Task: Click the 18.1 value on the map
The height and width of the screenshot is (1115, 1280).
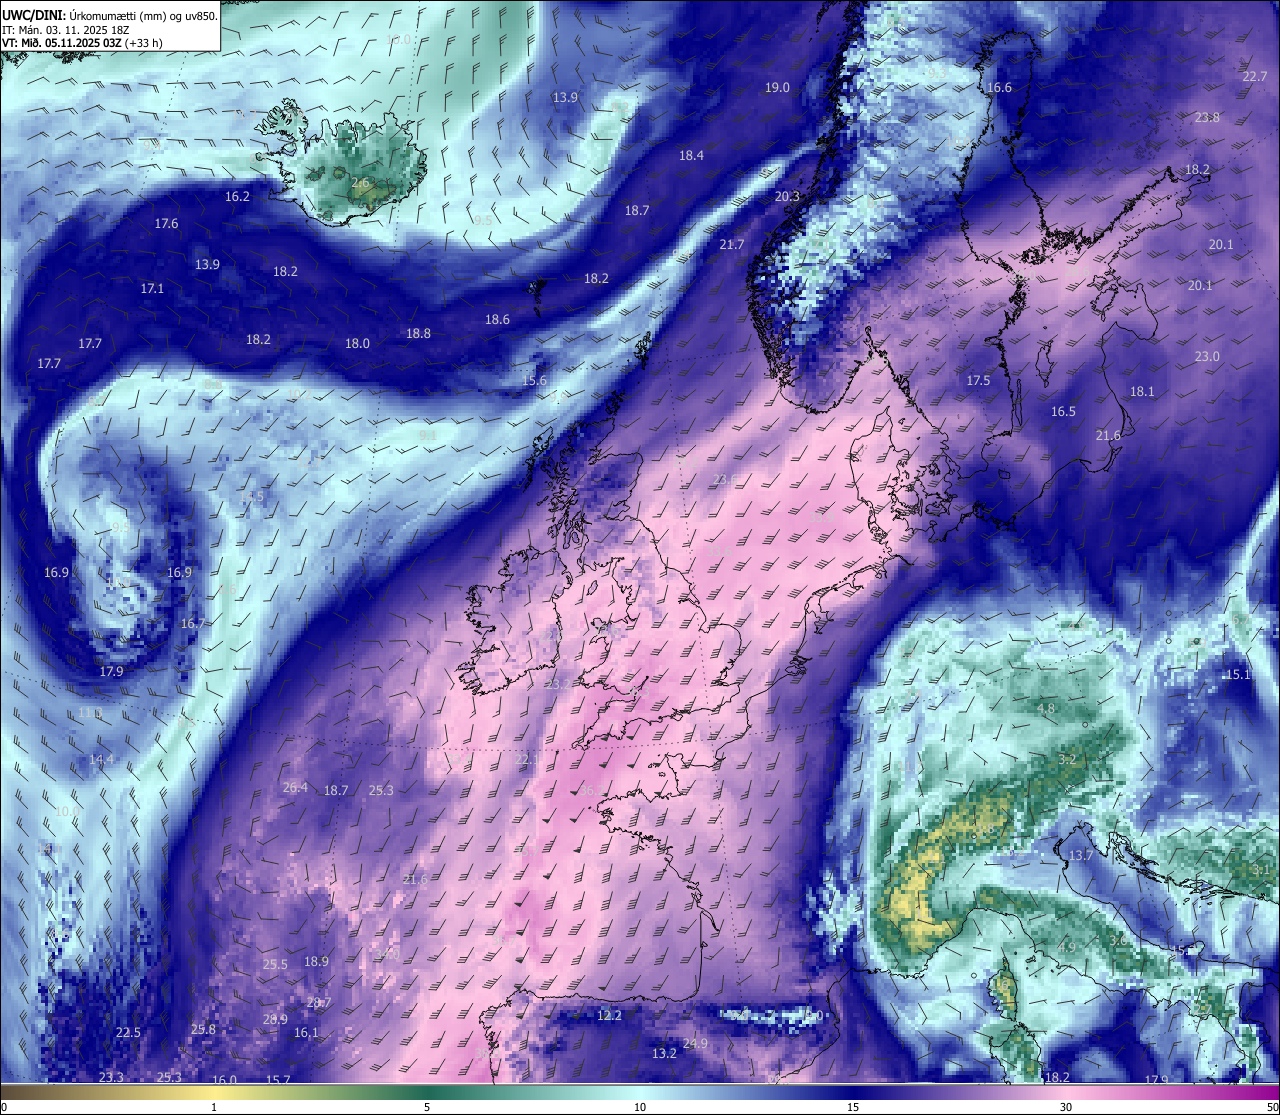Action: 1142,392
